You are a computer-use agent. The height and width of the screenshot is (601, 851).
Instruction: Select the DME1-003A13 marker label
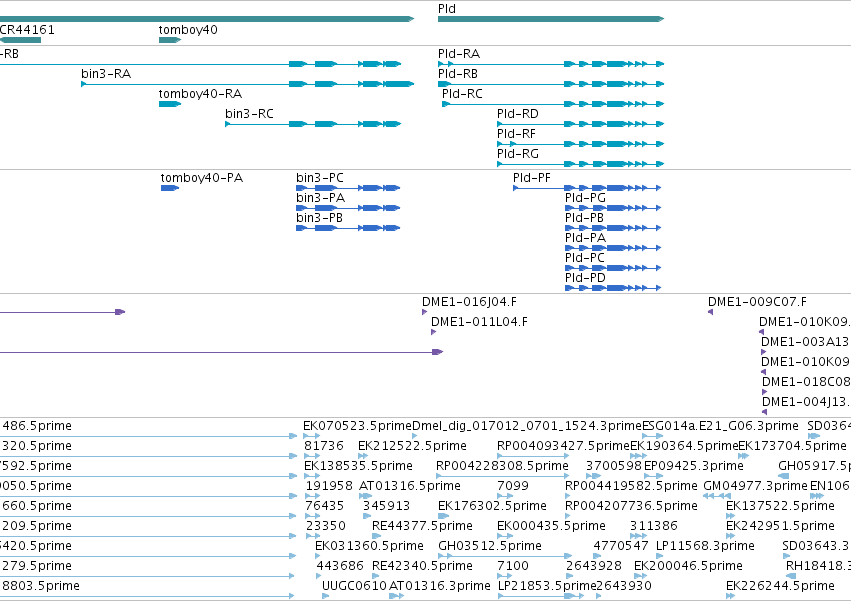(806, 342)
